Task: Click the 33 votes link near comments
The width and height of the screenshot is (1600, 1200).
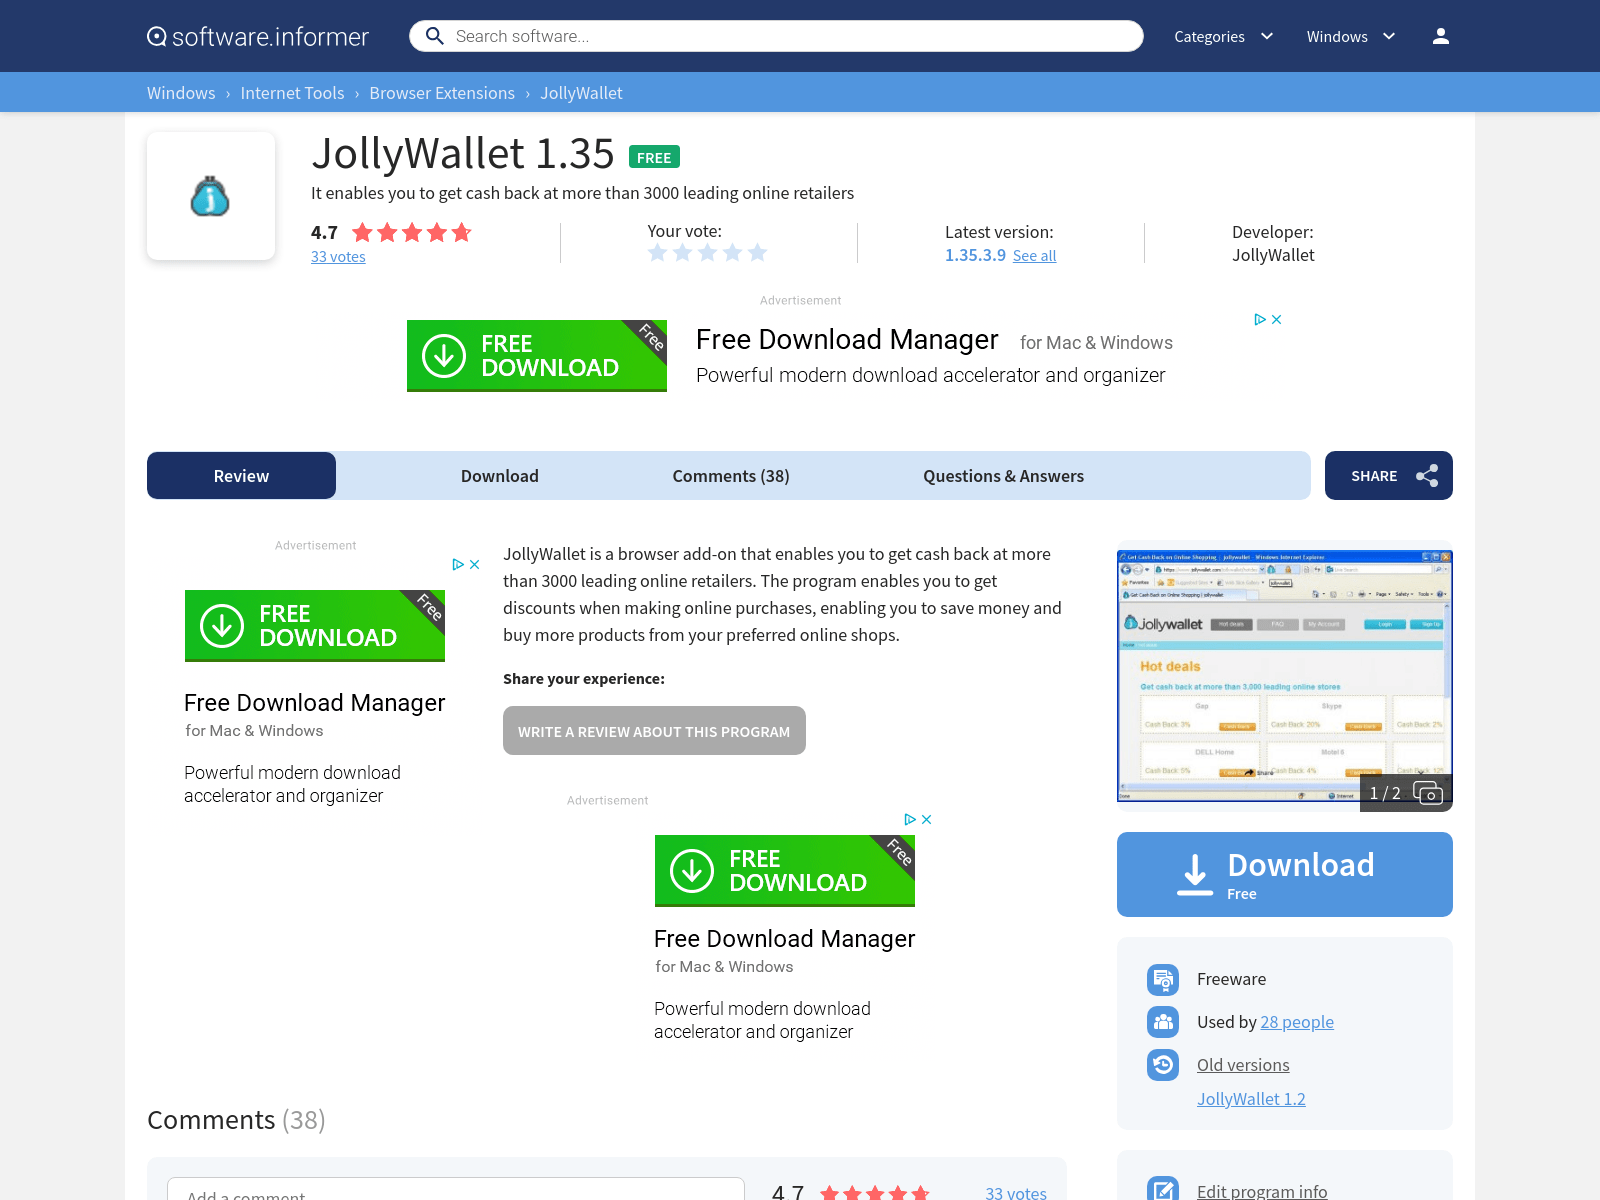Action: pos(1016,1192)
